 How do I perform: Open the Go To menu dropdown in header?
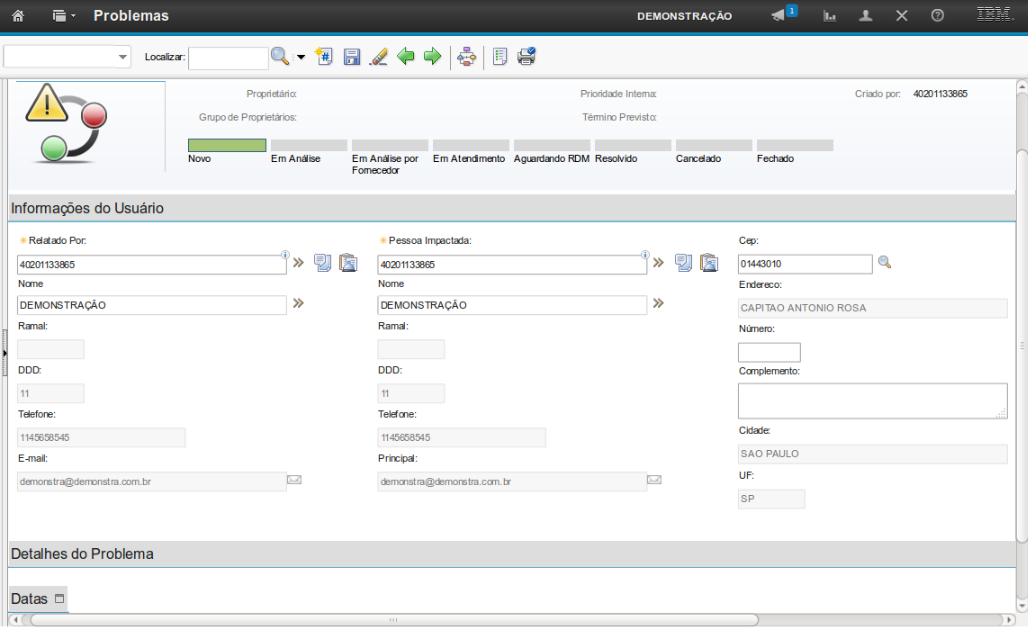point(64,16)
